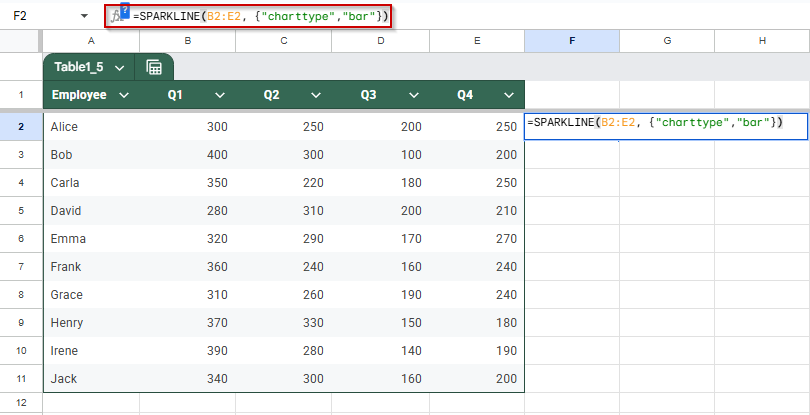The width and height of the screenshot is (810, 415).
Task: Click cell containing Carla
Action: [91, 182]
